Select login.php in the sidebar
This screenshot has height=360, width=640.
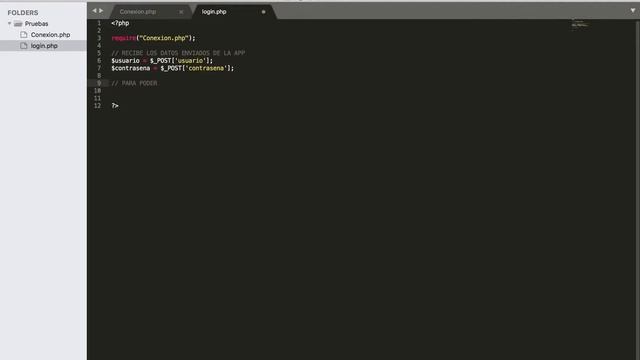point(43,46)
